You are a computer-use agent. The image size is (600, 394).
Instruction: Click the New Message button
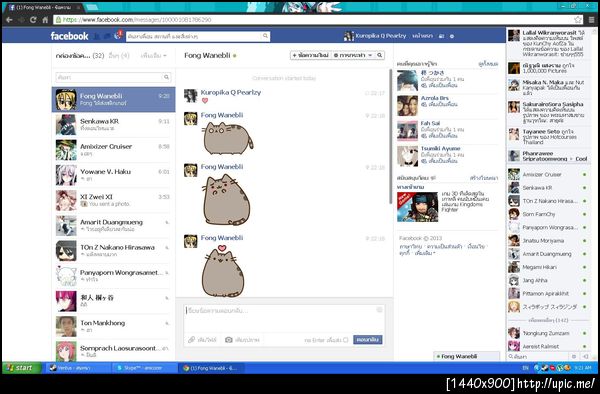pyautogui.click(x=310, y=55)
